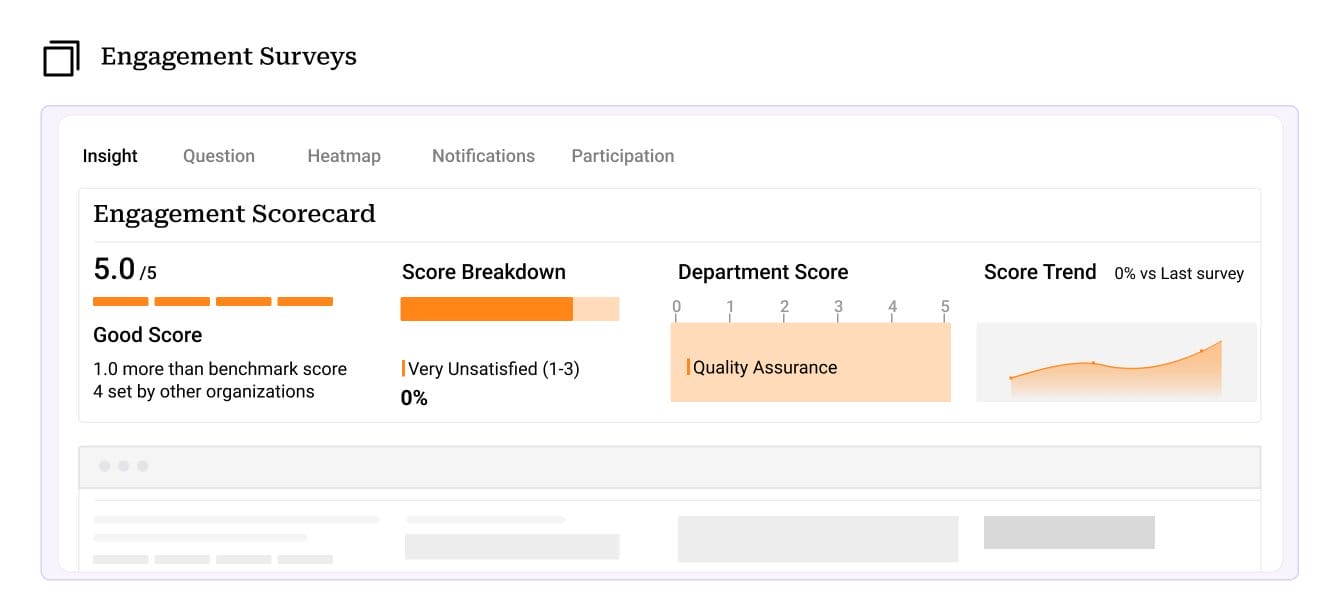Click the Engagement Scorecard heading

[x=234, y=214]
